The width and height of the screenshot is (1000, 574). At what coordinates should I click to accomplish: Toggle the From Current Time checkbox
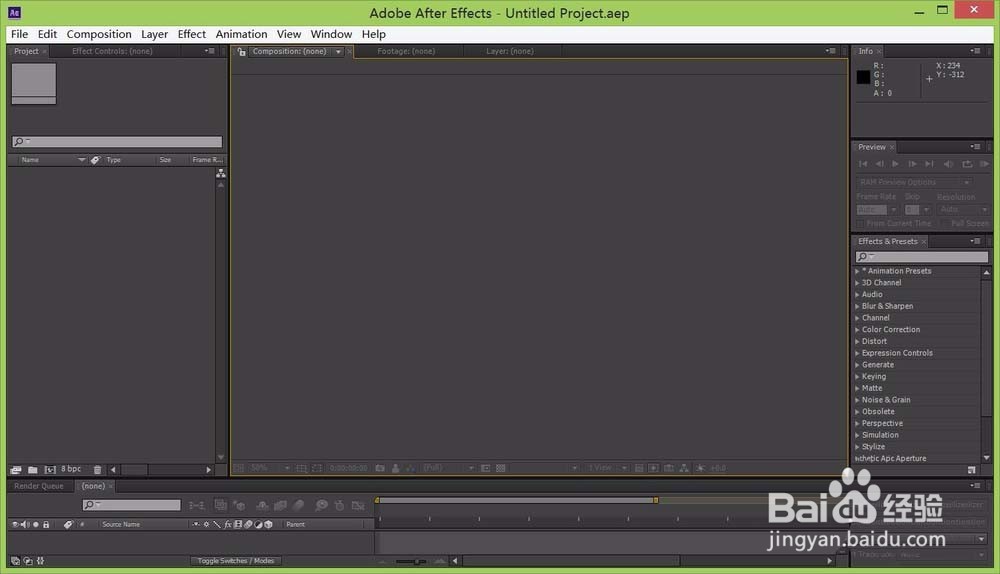860,224
